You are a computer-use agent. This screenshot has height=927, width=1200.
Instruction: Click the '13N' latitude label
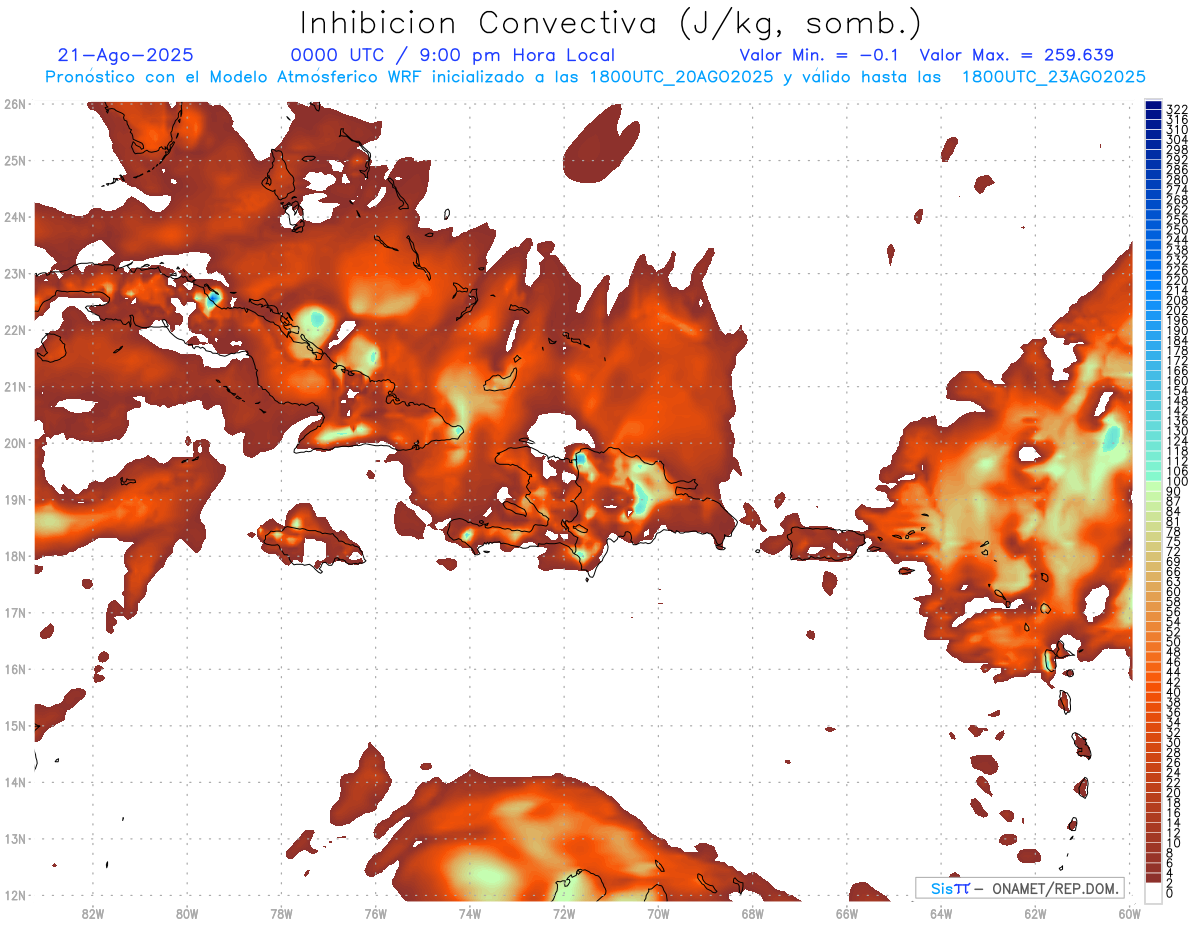point(14,838)
